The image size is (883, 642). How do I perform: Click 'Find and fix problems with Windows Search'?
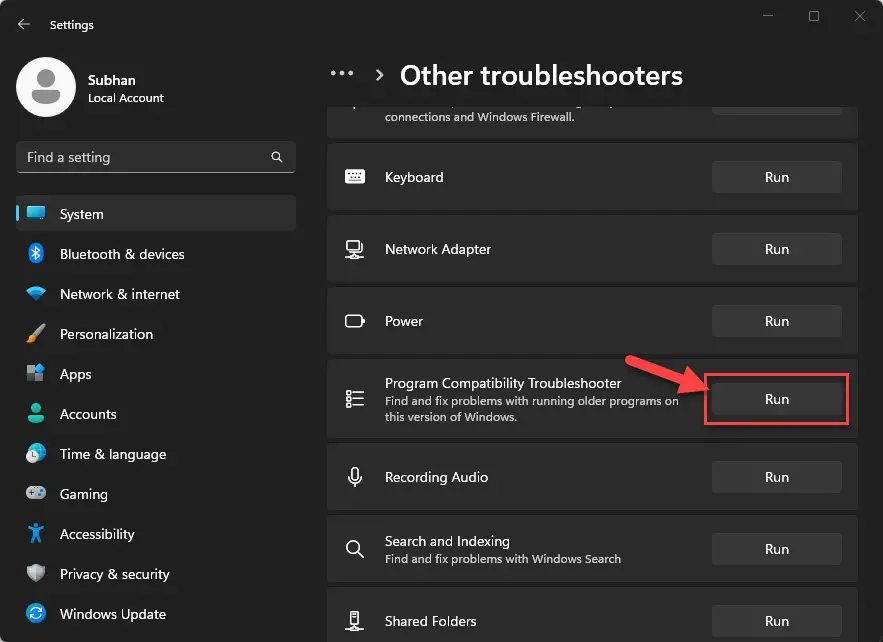click(x=503, y=559)
